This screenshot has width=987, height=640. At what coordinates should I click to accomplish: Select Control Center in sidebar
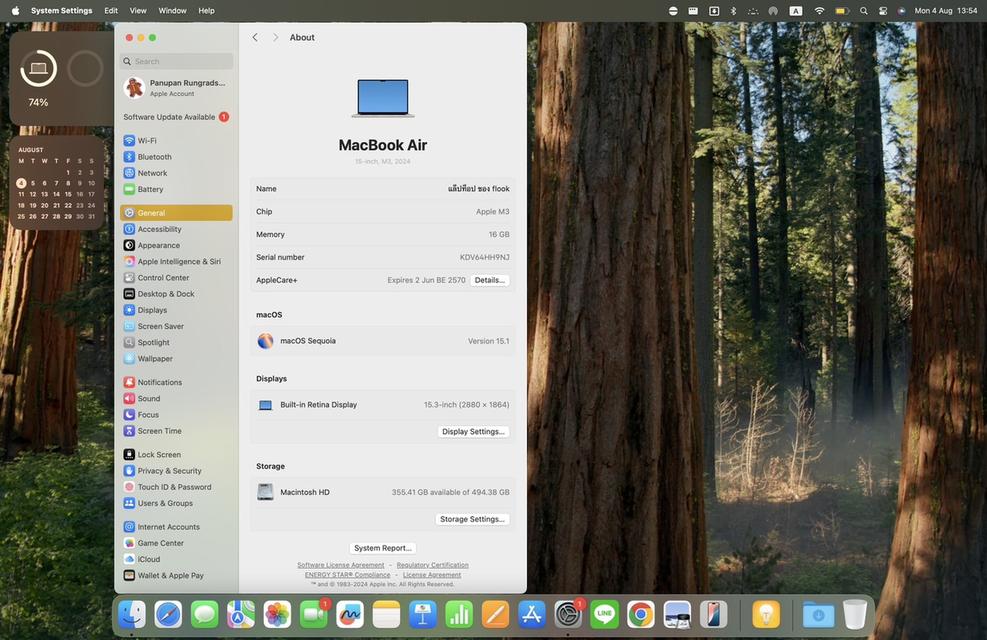pyautogui.click(x=176, y=278)
